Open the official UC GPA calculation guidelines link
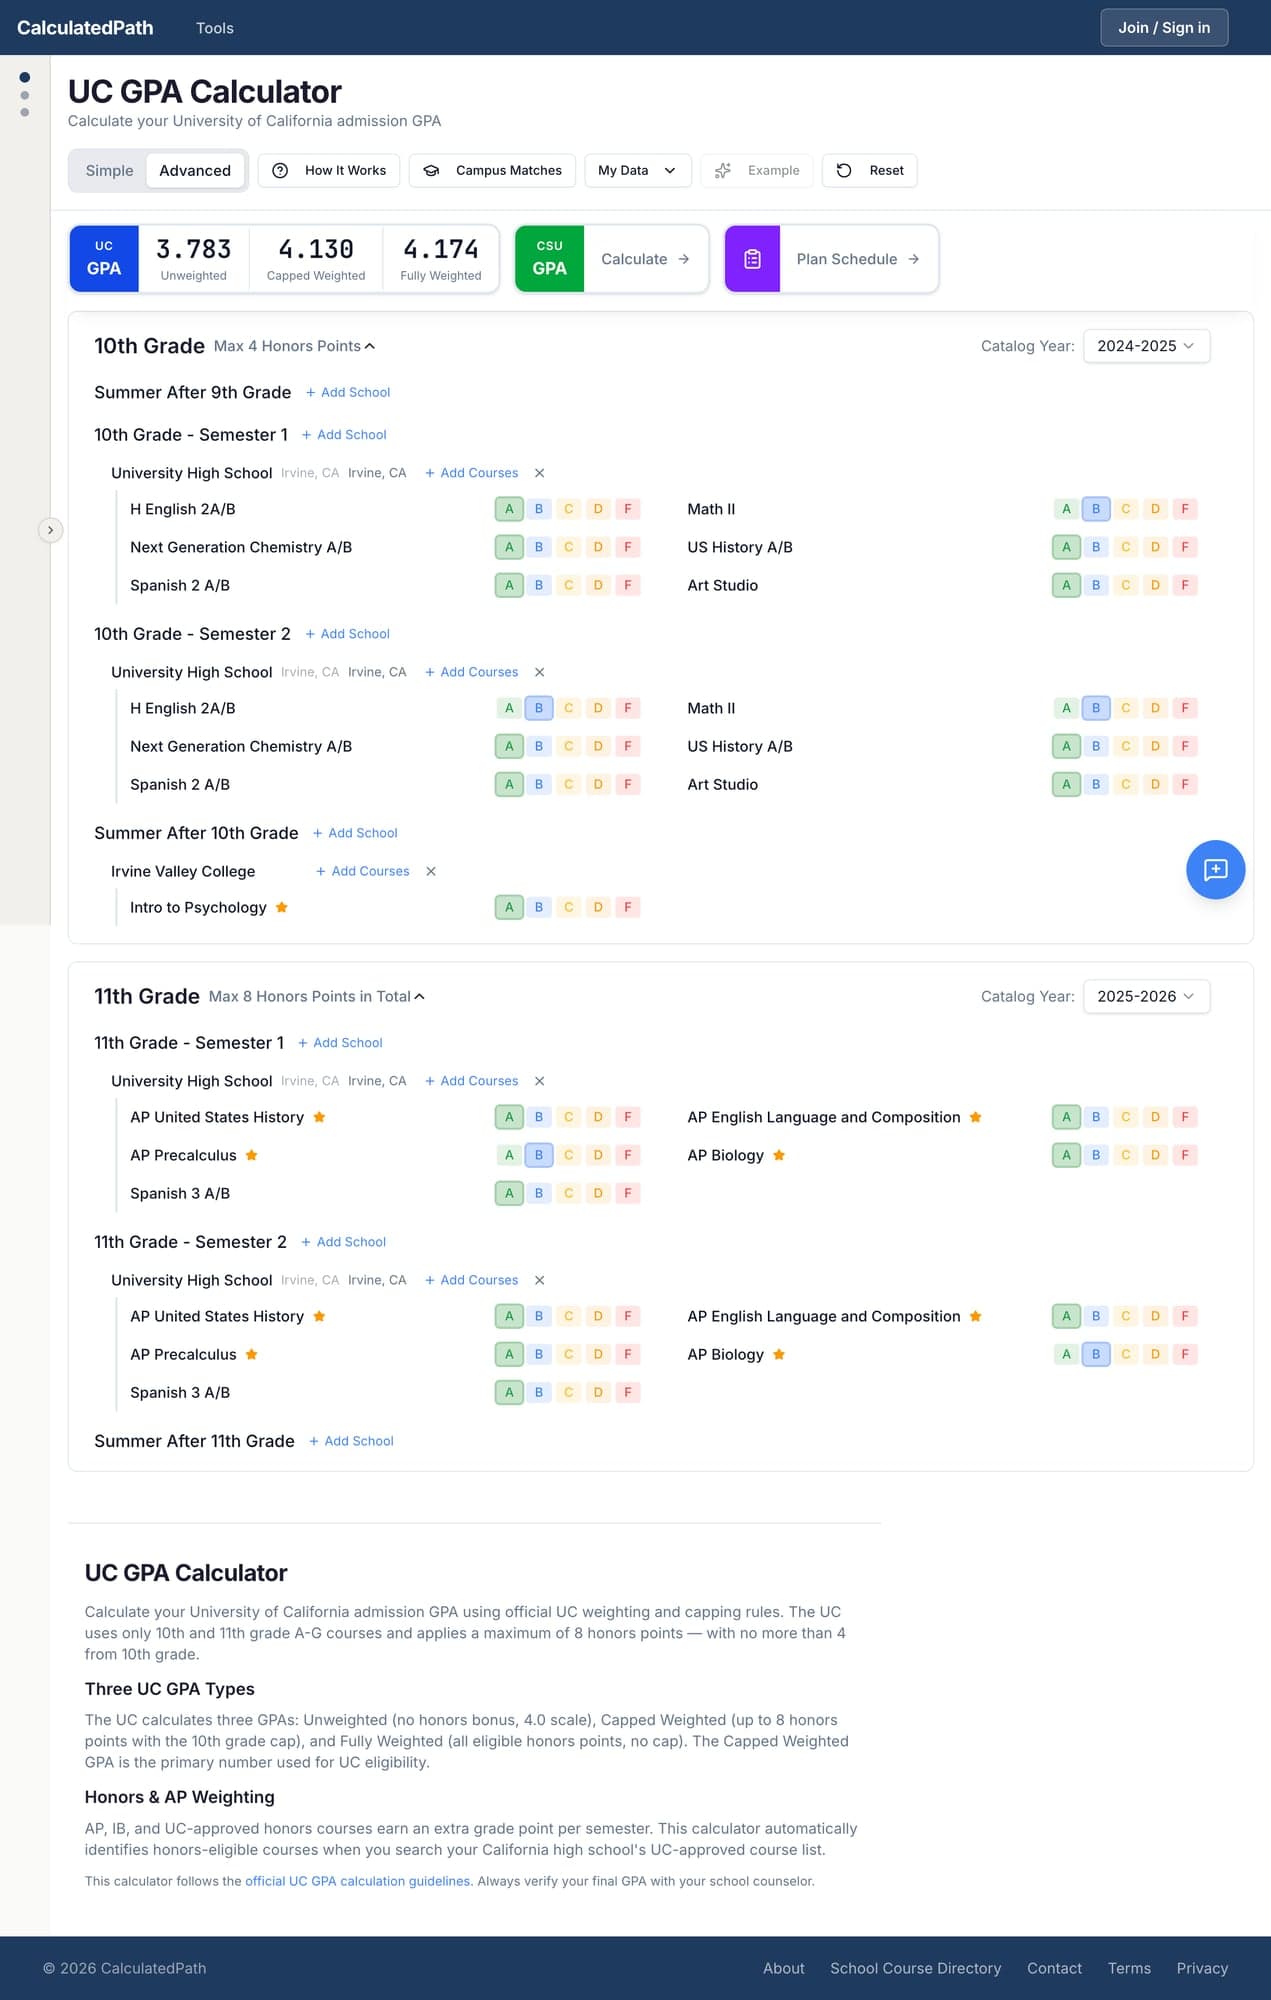 coord(358,1881)
